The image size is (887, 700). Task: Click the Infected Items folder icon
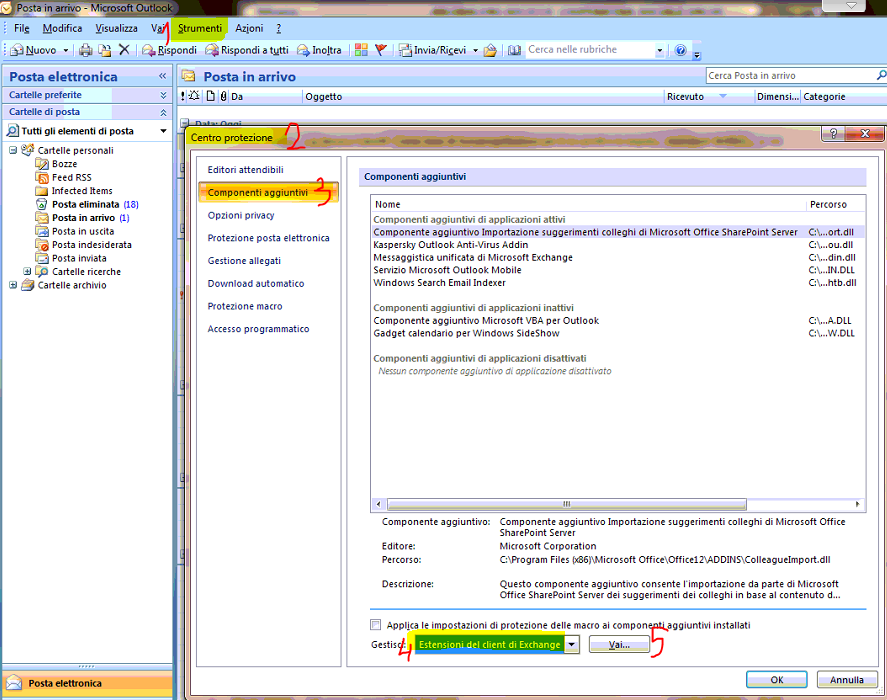[x=42, y=191]
